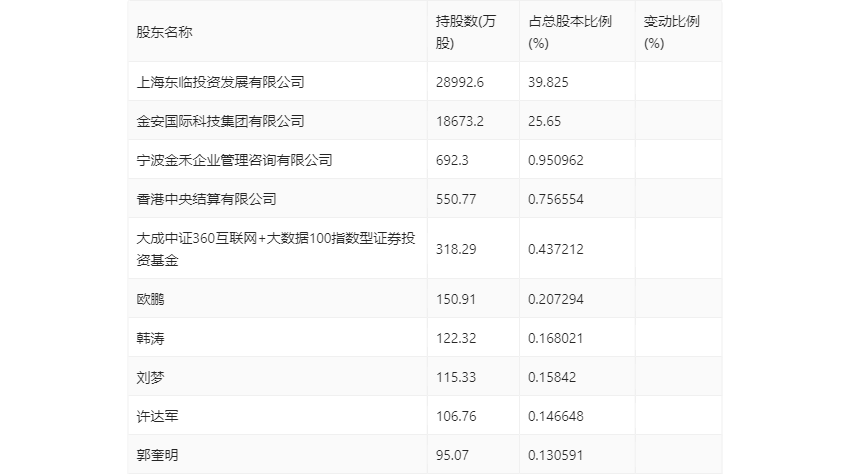
Task: Click percentage value 0.756554
Action: pos(556,199)
